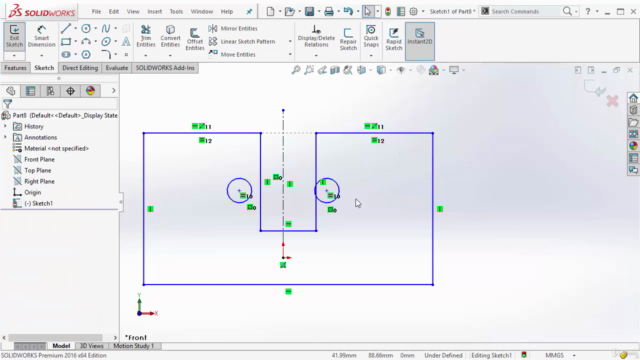Select the Polygon sketch tool
Screen dimensions: 640x360
tap(86, 54)
